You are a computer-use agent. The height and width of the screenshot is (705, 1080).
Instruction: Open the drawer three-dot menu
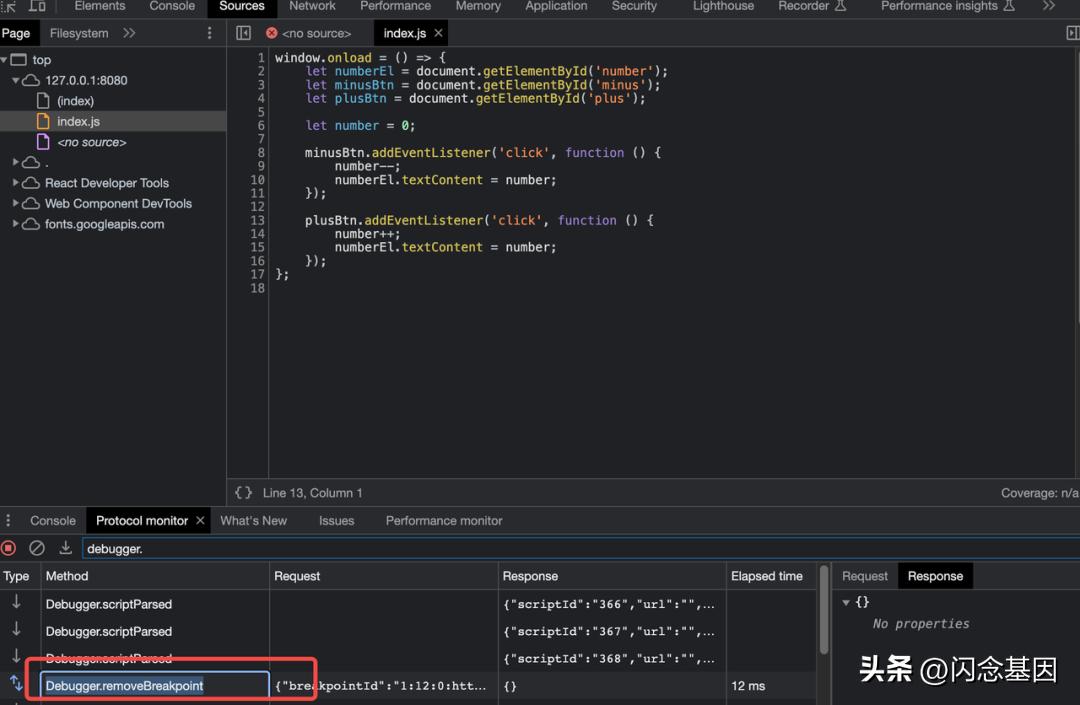pyautogui.click(x=9, y=520)
